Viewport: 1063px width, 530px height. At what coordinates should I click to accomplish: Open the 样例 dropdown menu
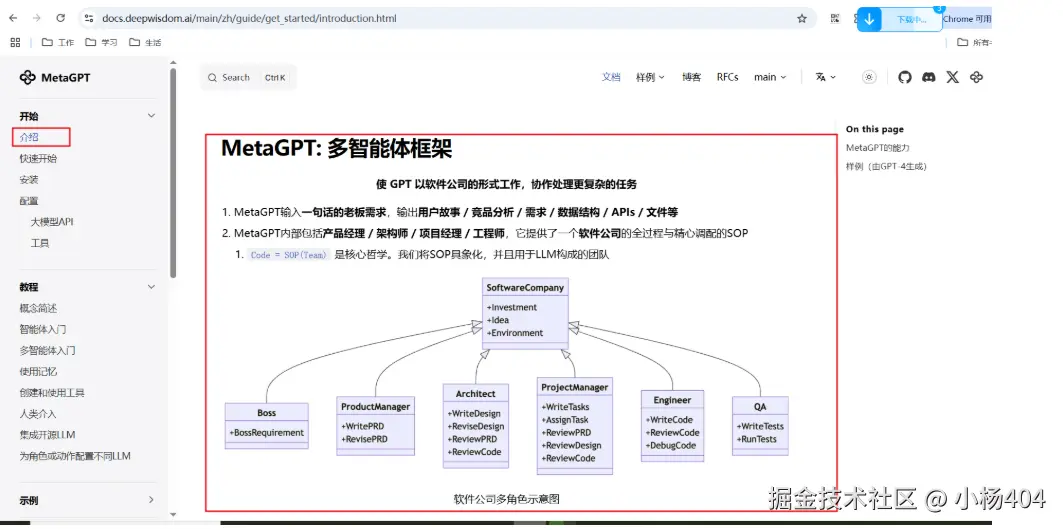(x=650, y=77)
